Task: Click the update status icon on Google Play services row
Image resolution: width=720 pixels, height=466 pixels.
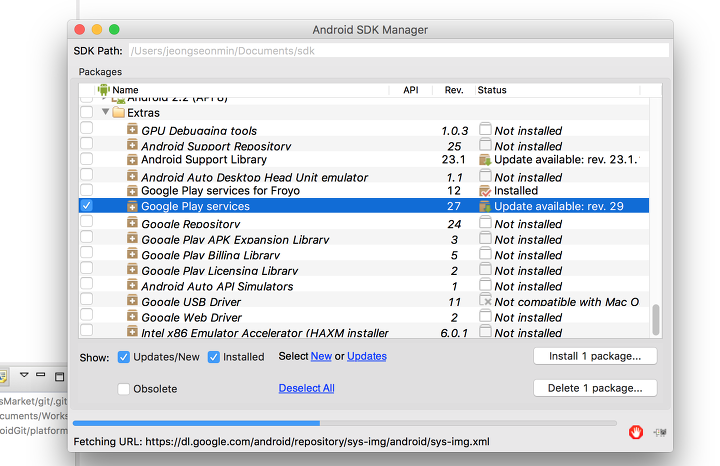Action: (x=485, y=206)
